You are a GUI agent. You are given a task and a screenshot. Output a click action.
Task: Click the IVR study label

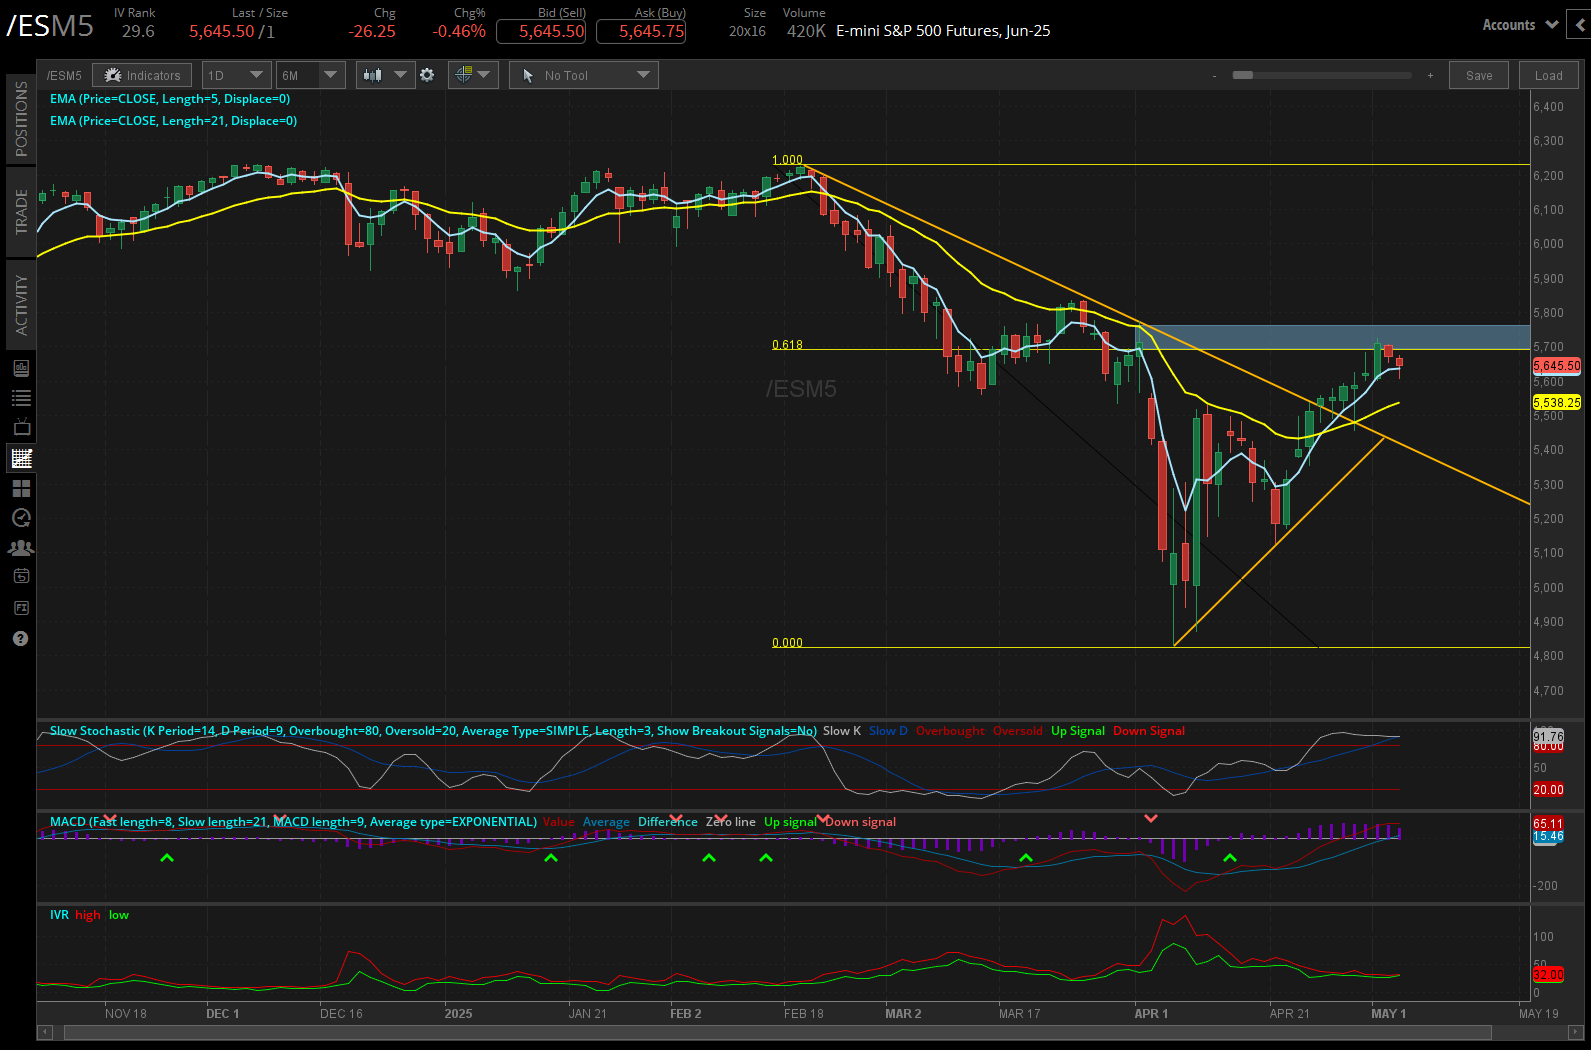pyautogui.click(x=59, y=915)
